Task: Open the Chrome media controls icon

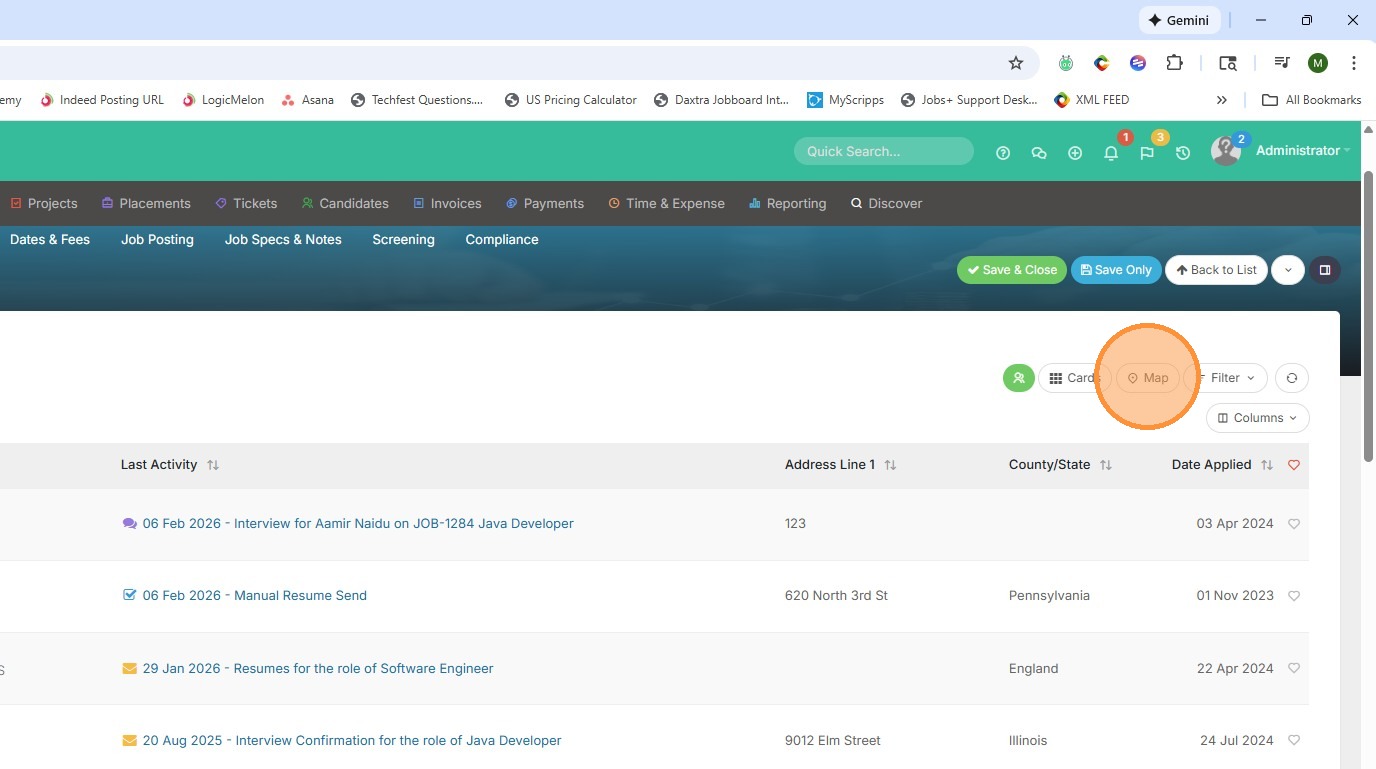Action: click(1282, 63)
